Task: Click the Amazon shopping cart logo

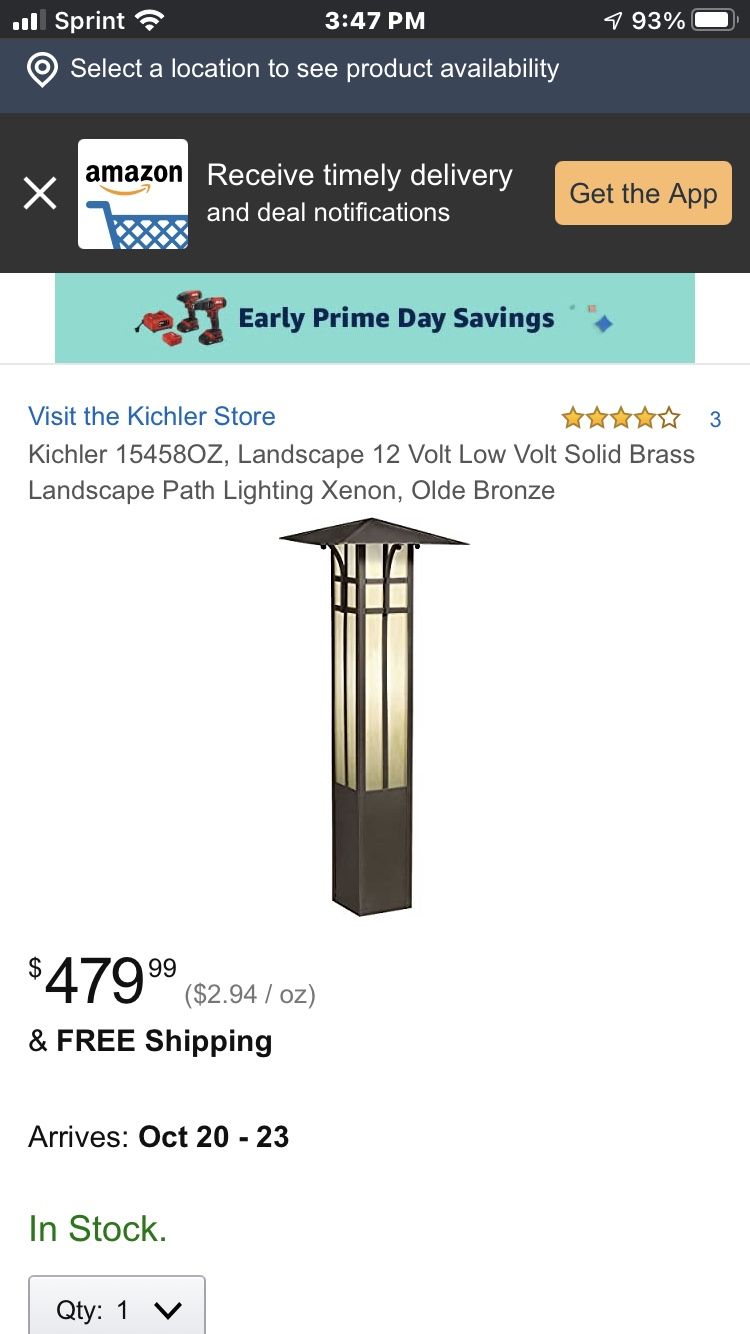Action: [x=132, y=193]
